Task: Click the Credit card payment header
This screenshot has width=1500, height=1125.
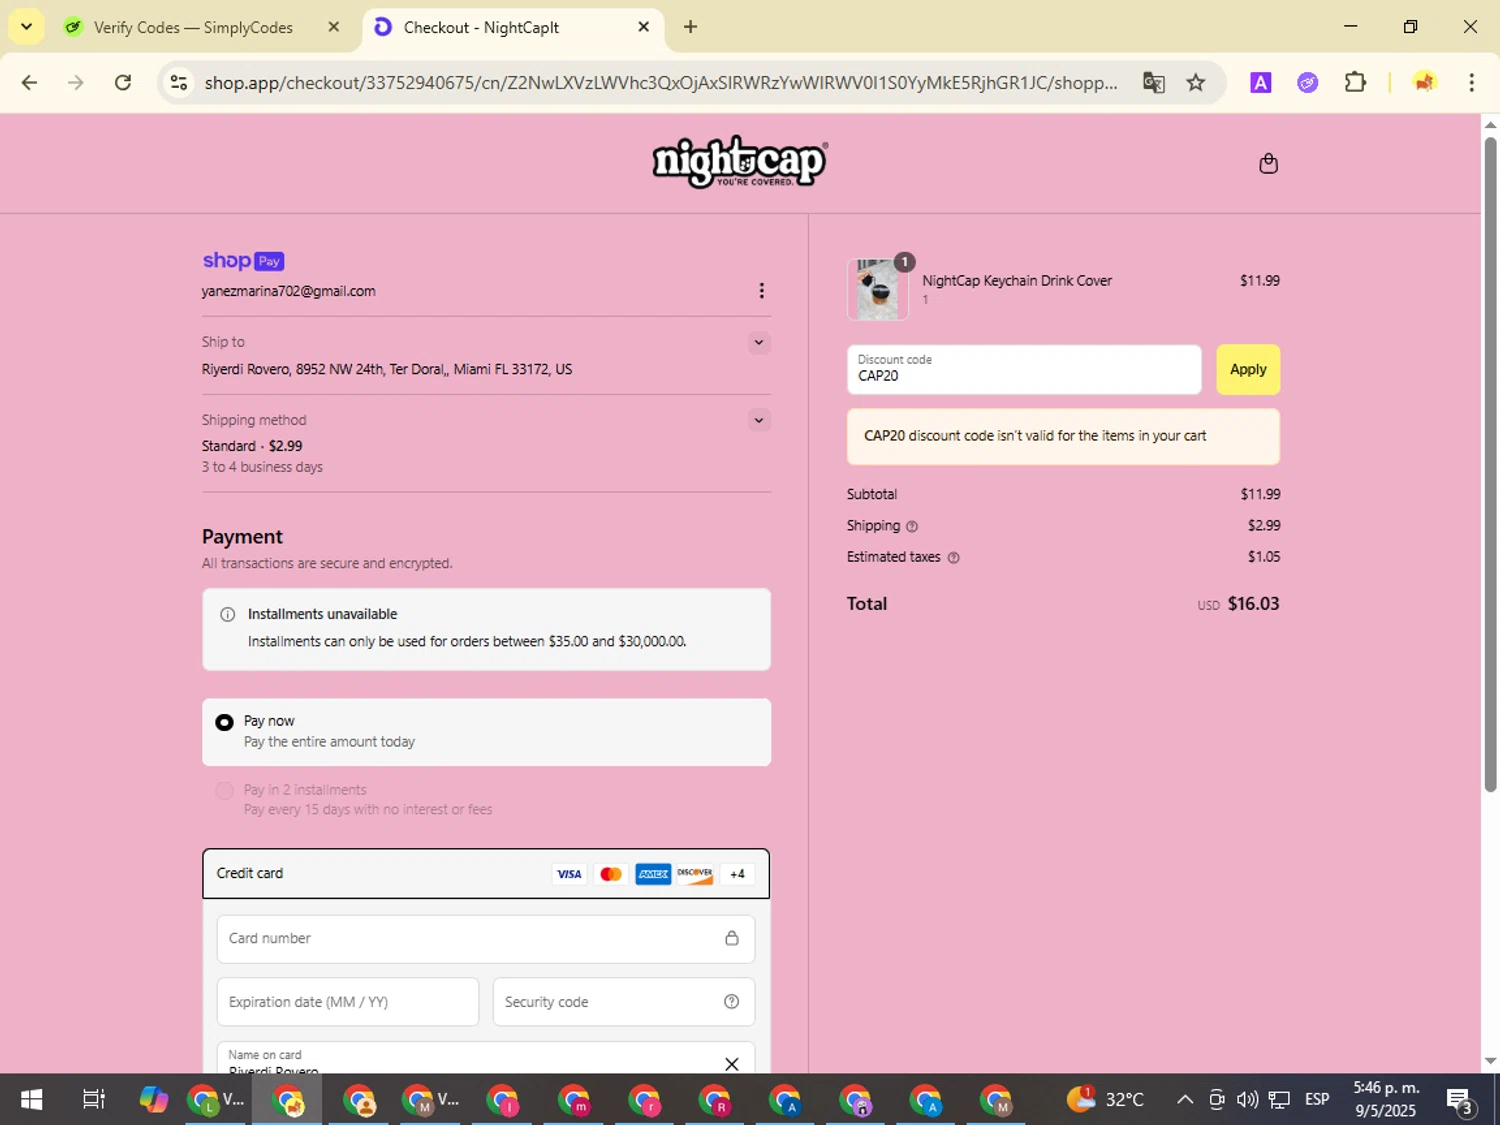Action: [486, 874]
